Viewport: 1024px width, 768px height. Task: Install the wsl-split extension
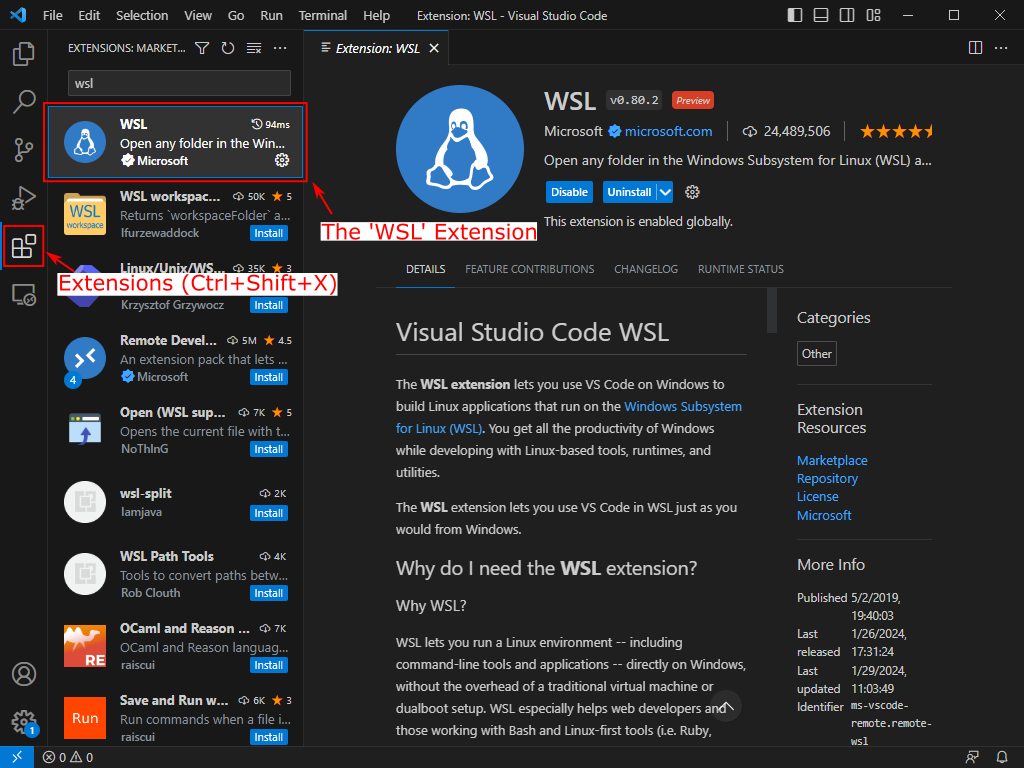pyautogui.click(x=268, y=513)
